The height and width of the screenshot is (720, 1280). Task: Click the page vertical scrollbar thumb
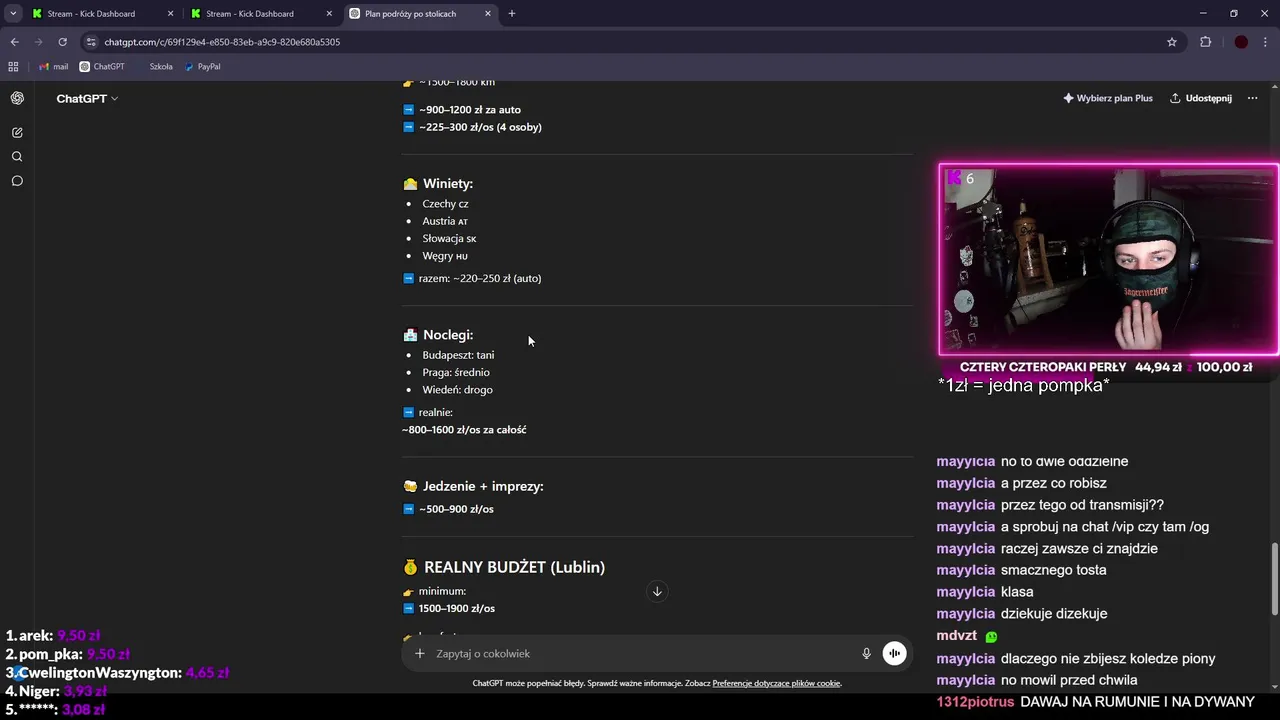(x=1274, y=579)
